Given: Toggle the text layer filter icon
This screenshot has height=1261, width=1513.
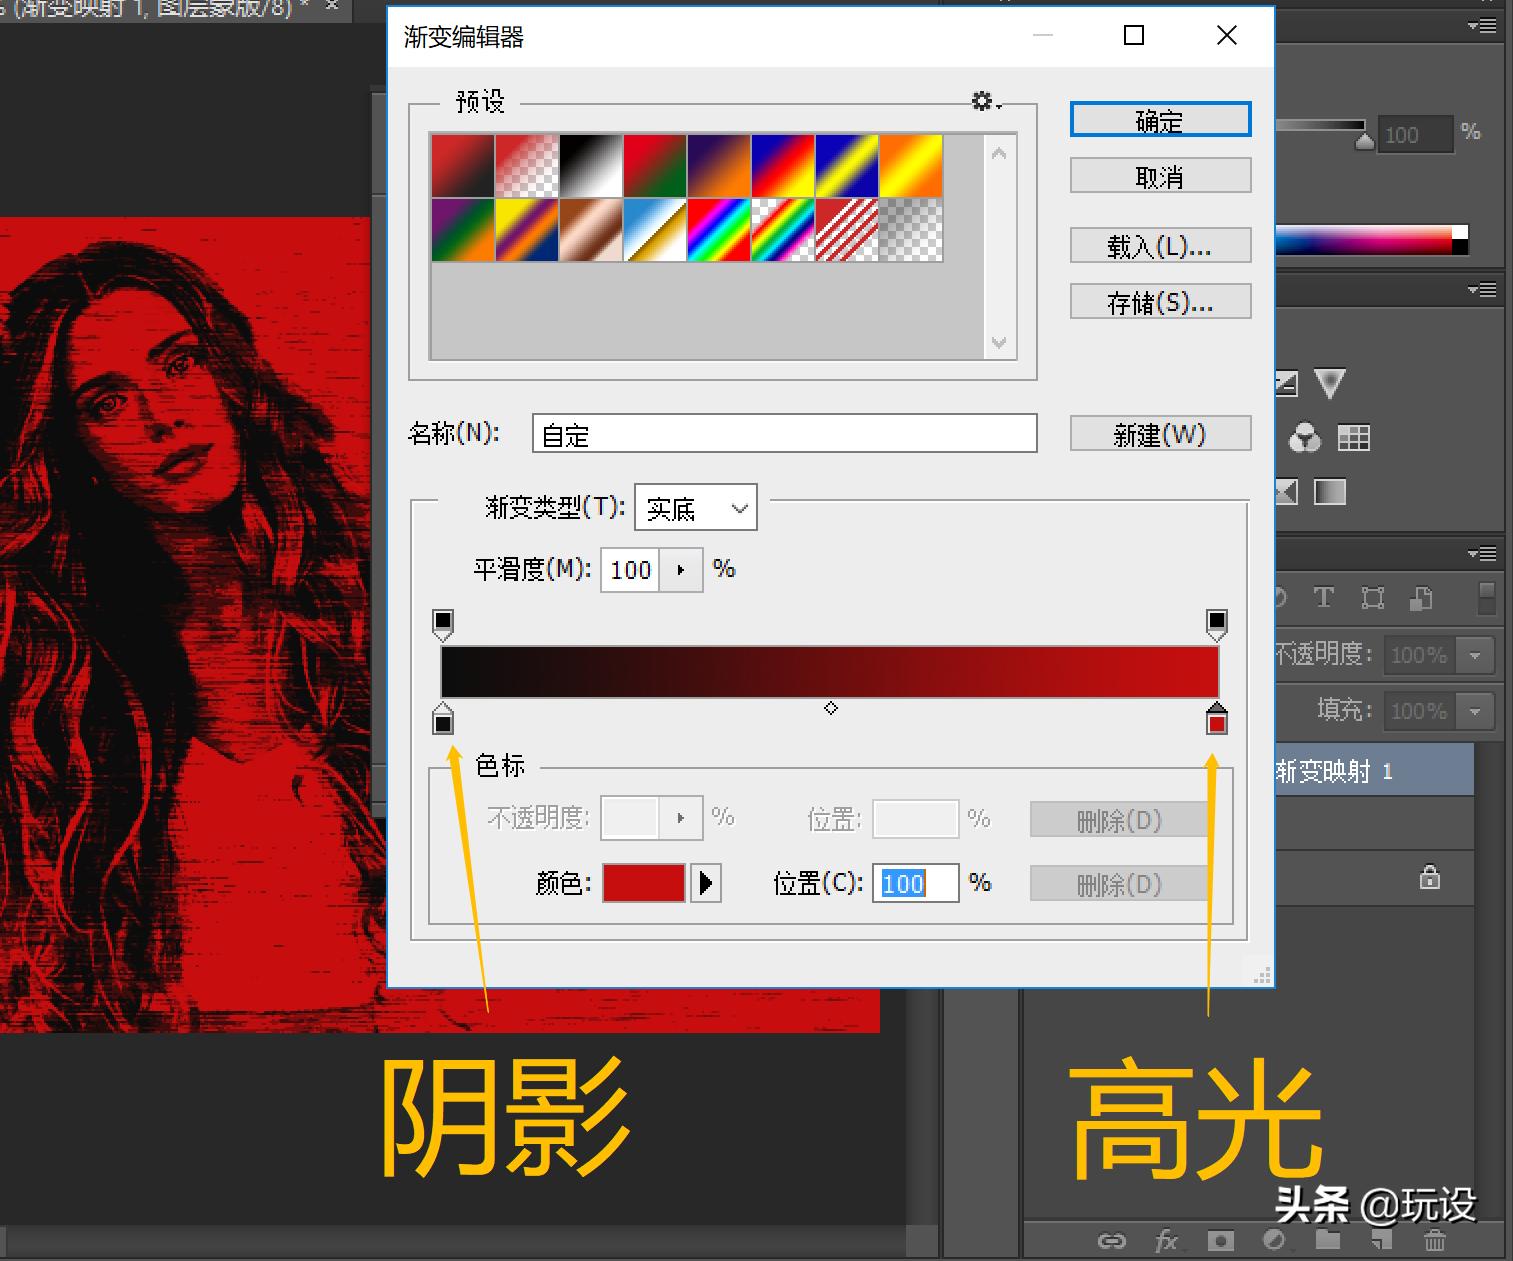Looking at the screenshot, I should click(1324, 598).
